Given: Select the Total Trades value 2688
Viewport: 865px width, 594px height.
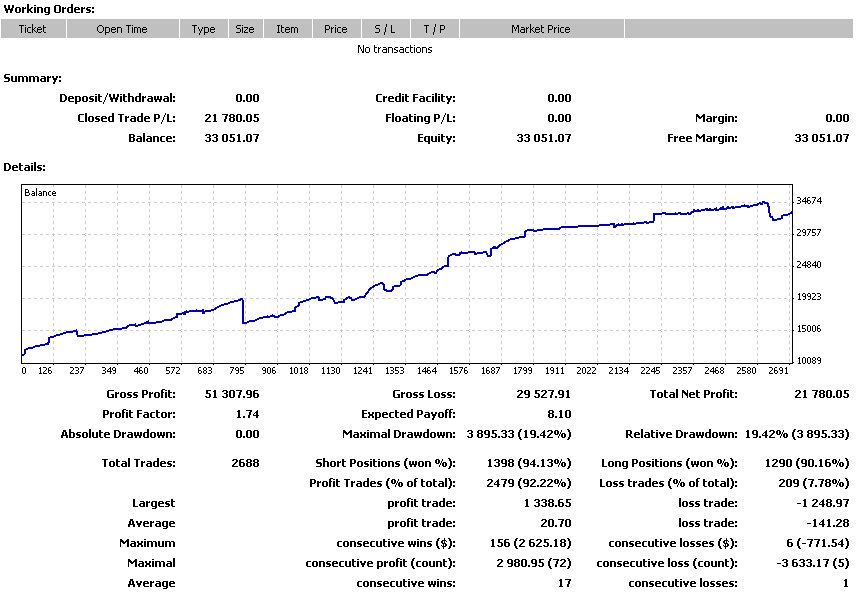Looking at the screenshot, I should 245,463.
